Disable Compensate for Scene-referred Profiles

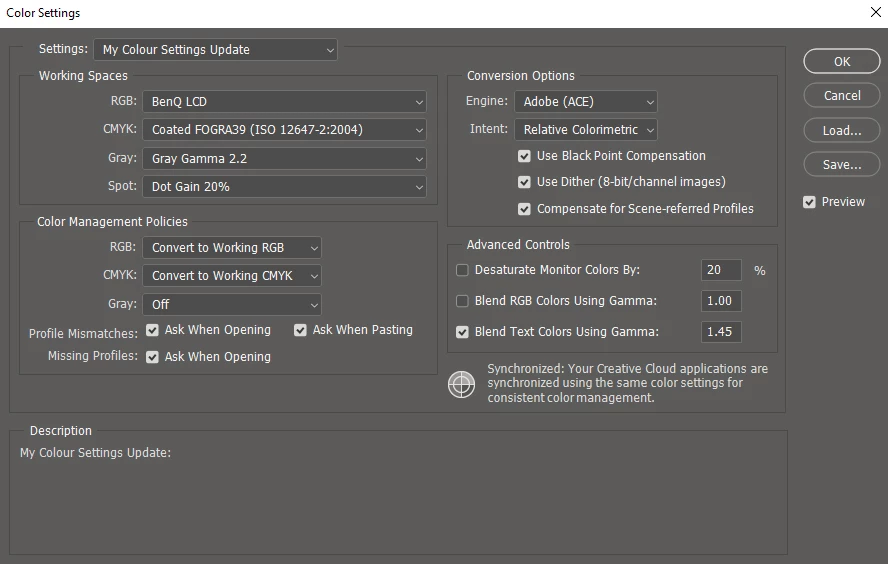tap(524, 209)
